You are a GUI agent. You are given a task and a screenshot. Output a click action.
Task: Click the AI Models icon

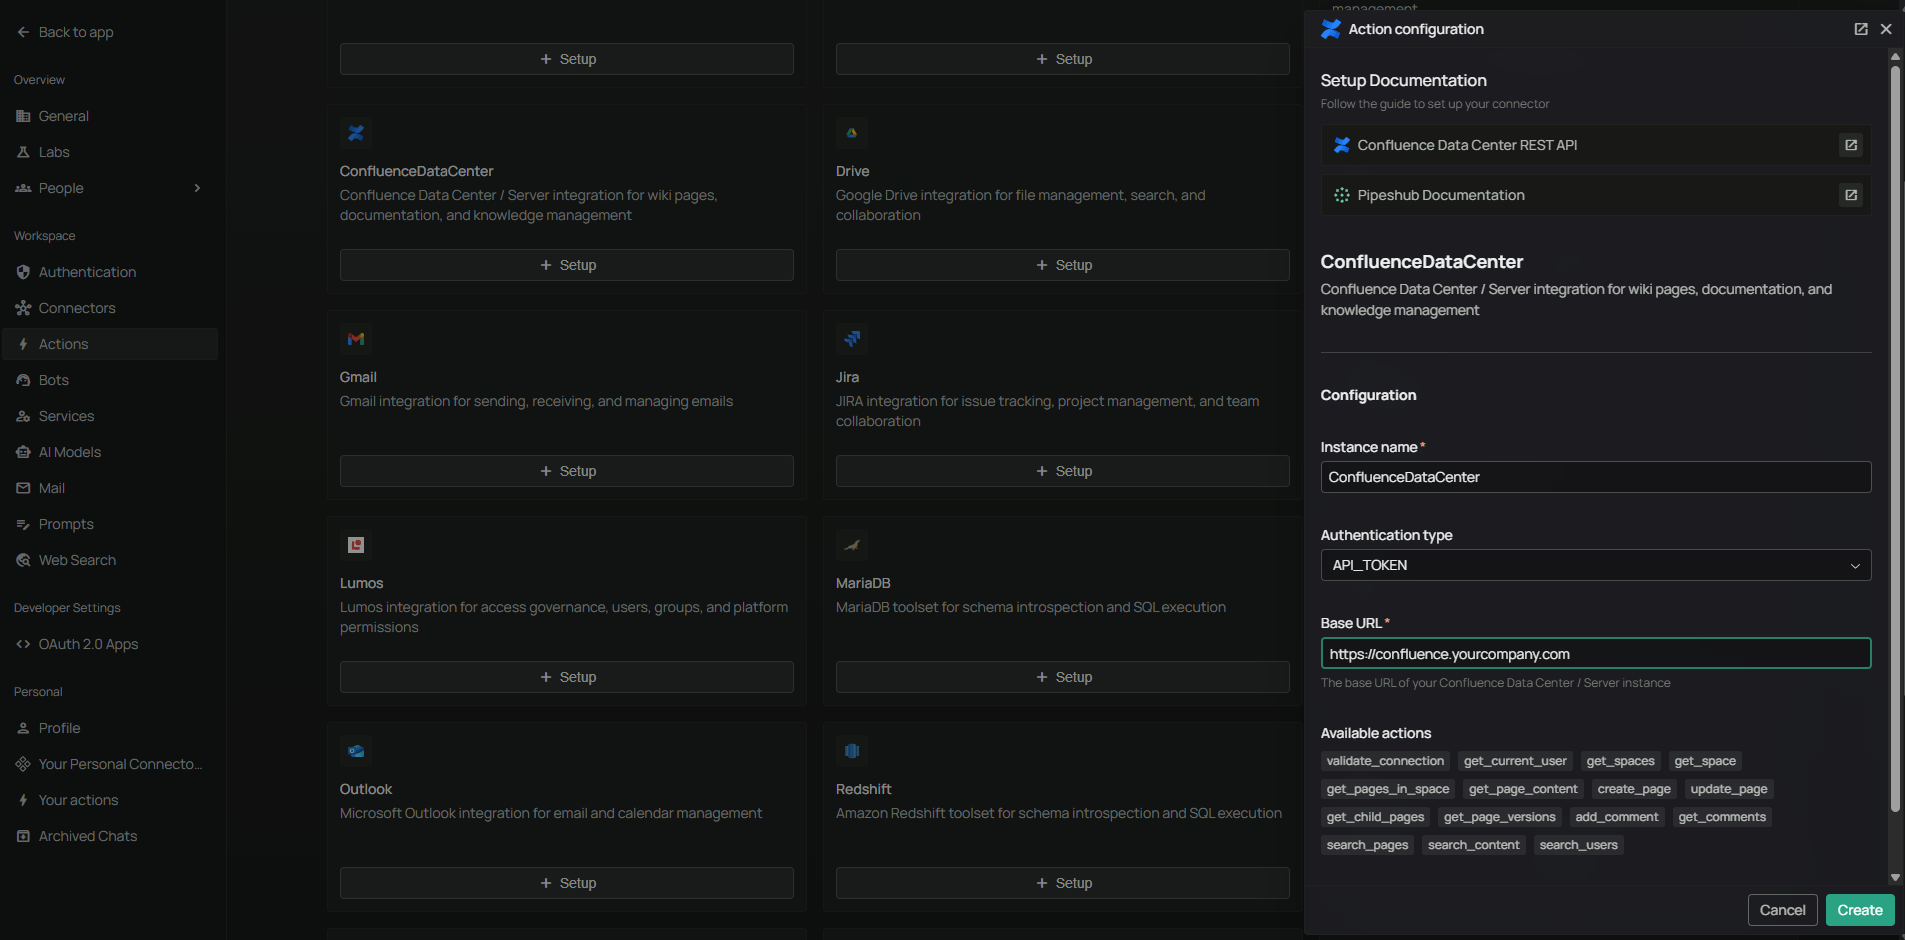(23, 452)
